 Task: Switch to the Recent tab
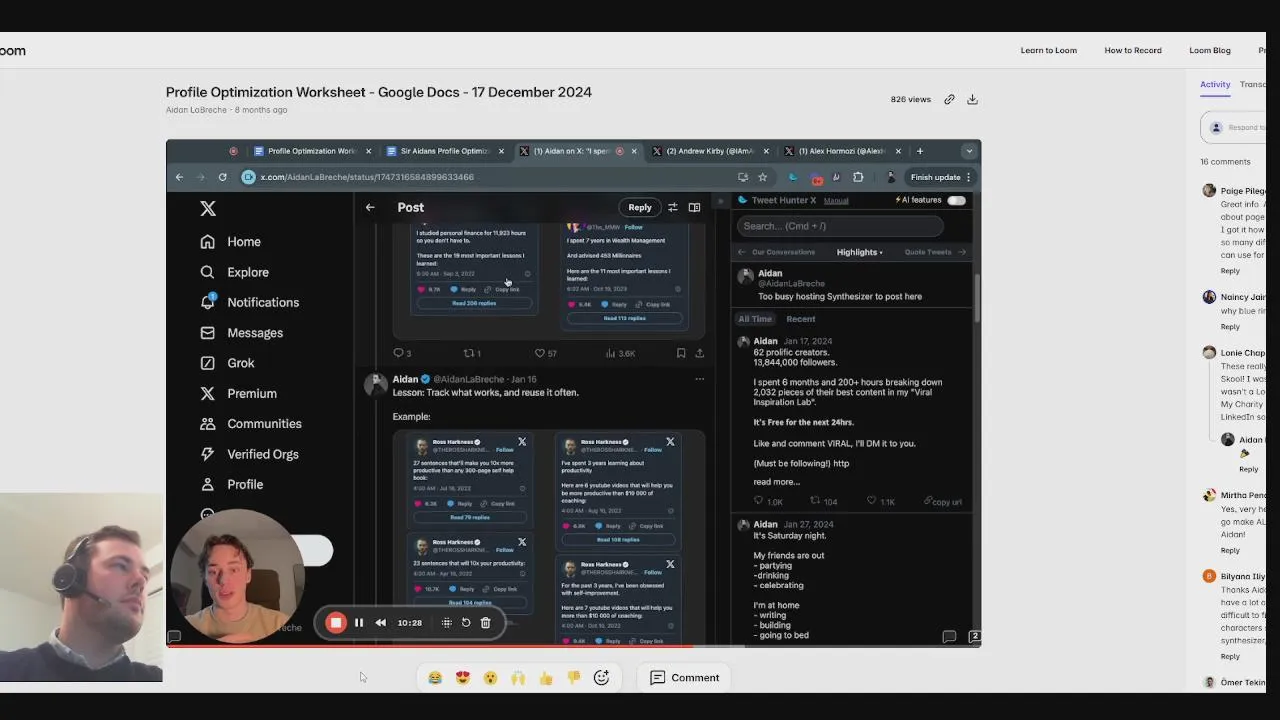click(x=801, y=319)
